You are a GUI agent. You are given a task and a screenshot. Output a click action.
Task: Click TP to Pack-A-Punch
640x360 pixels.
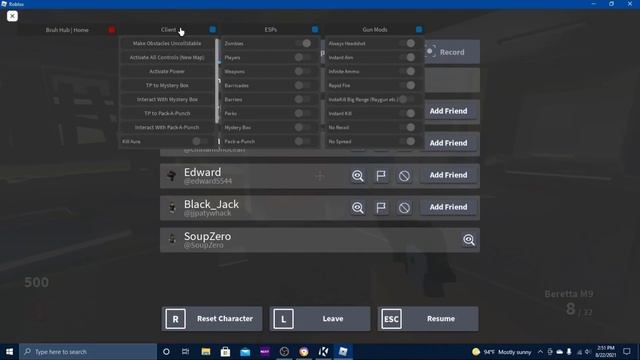[167, 113]
